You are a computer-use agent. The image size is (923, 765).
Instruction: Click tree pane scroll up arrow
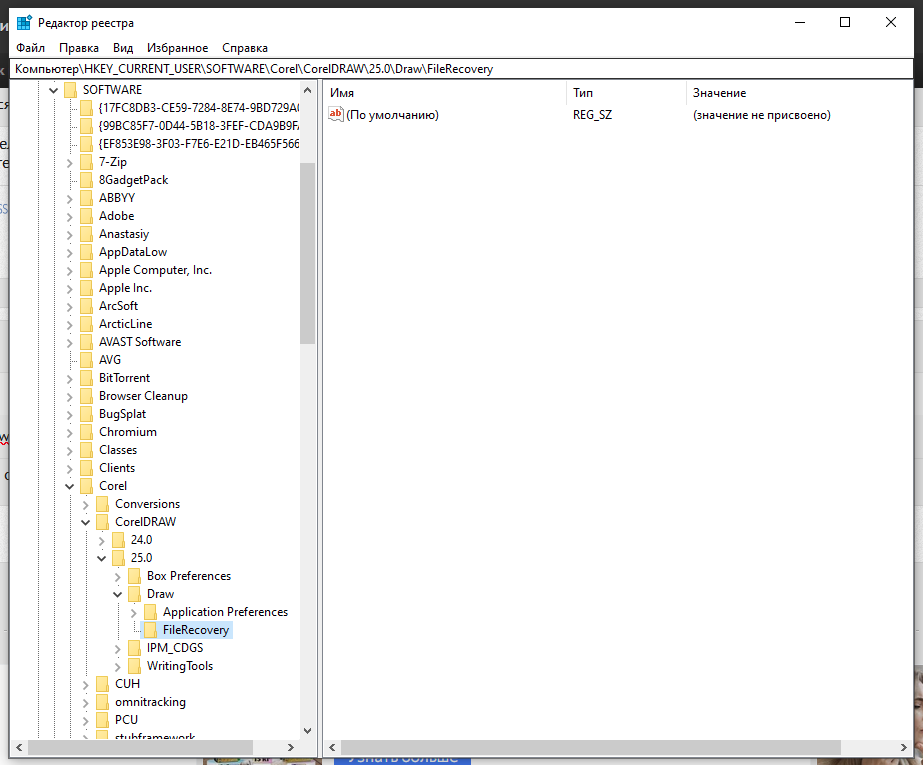[x=307, y=90]
